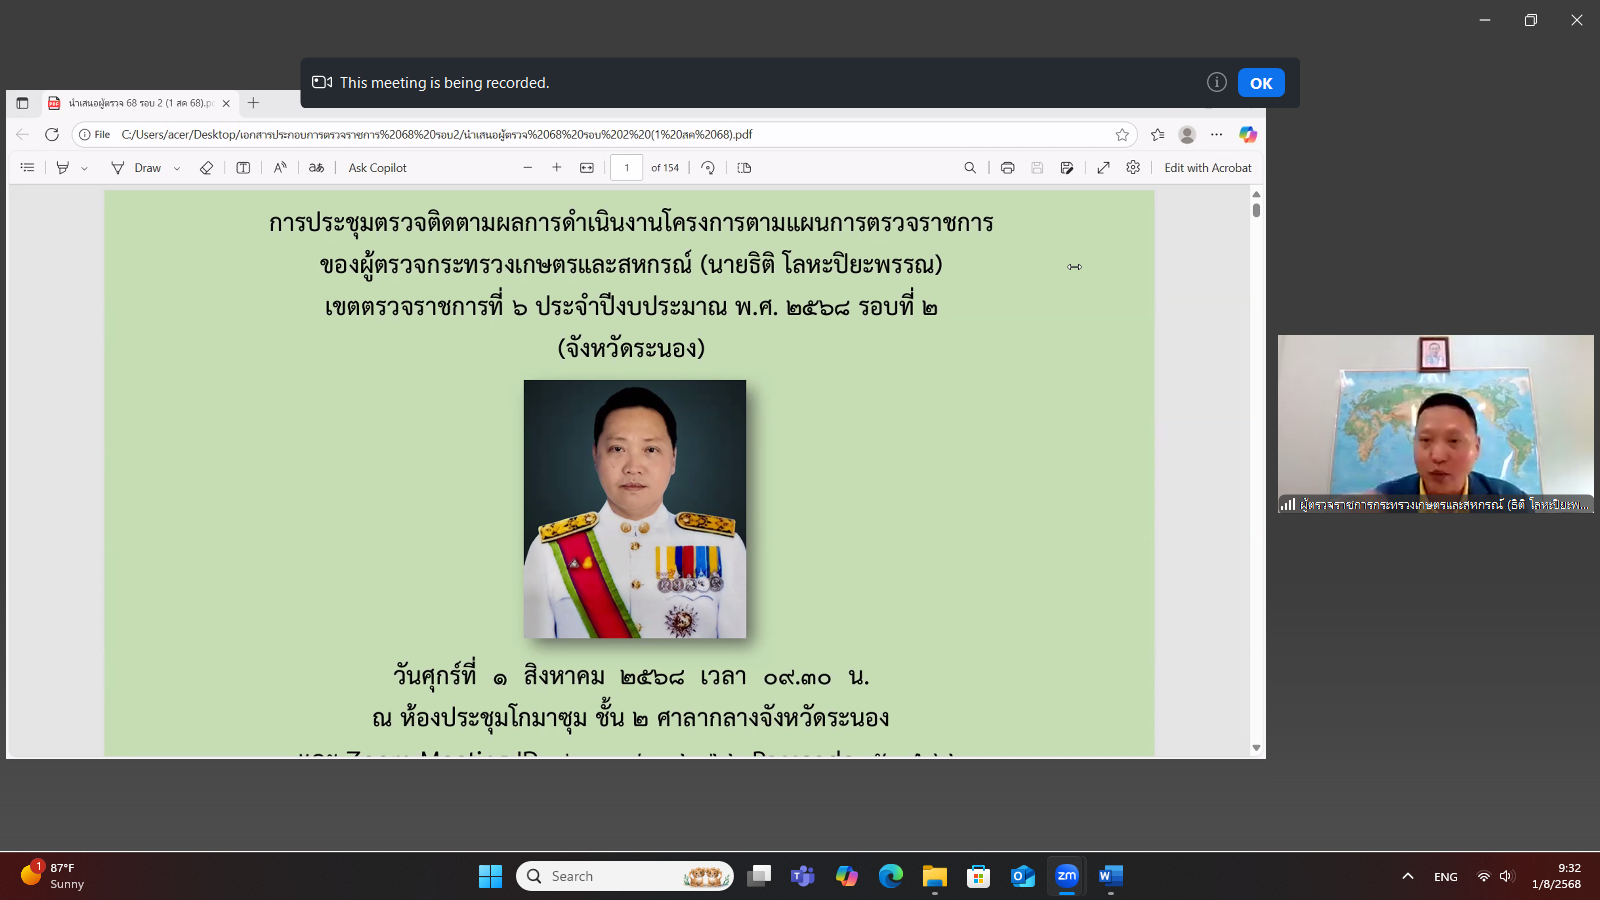Expand the Highlighter options chevron
This screenshot has width=1600, height=900.
[x=82, y=168]
